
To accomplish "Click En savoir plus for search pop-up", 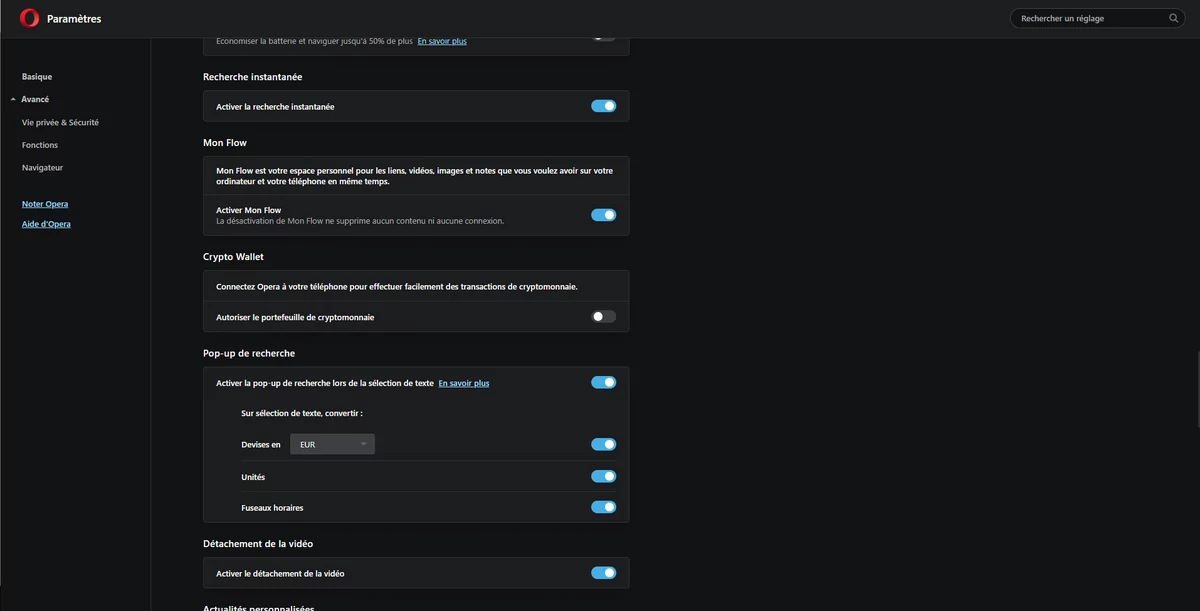I will point(464,383).
